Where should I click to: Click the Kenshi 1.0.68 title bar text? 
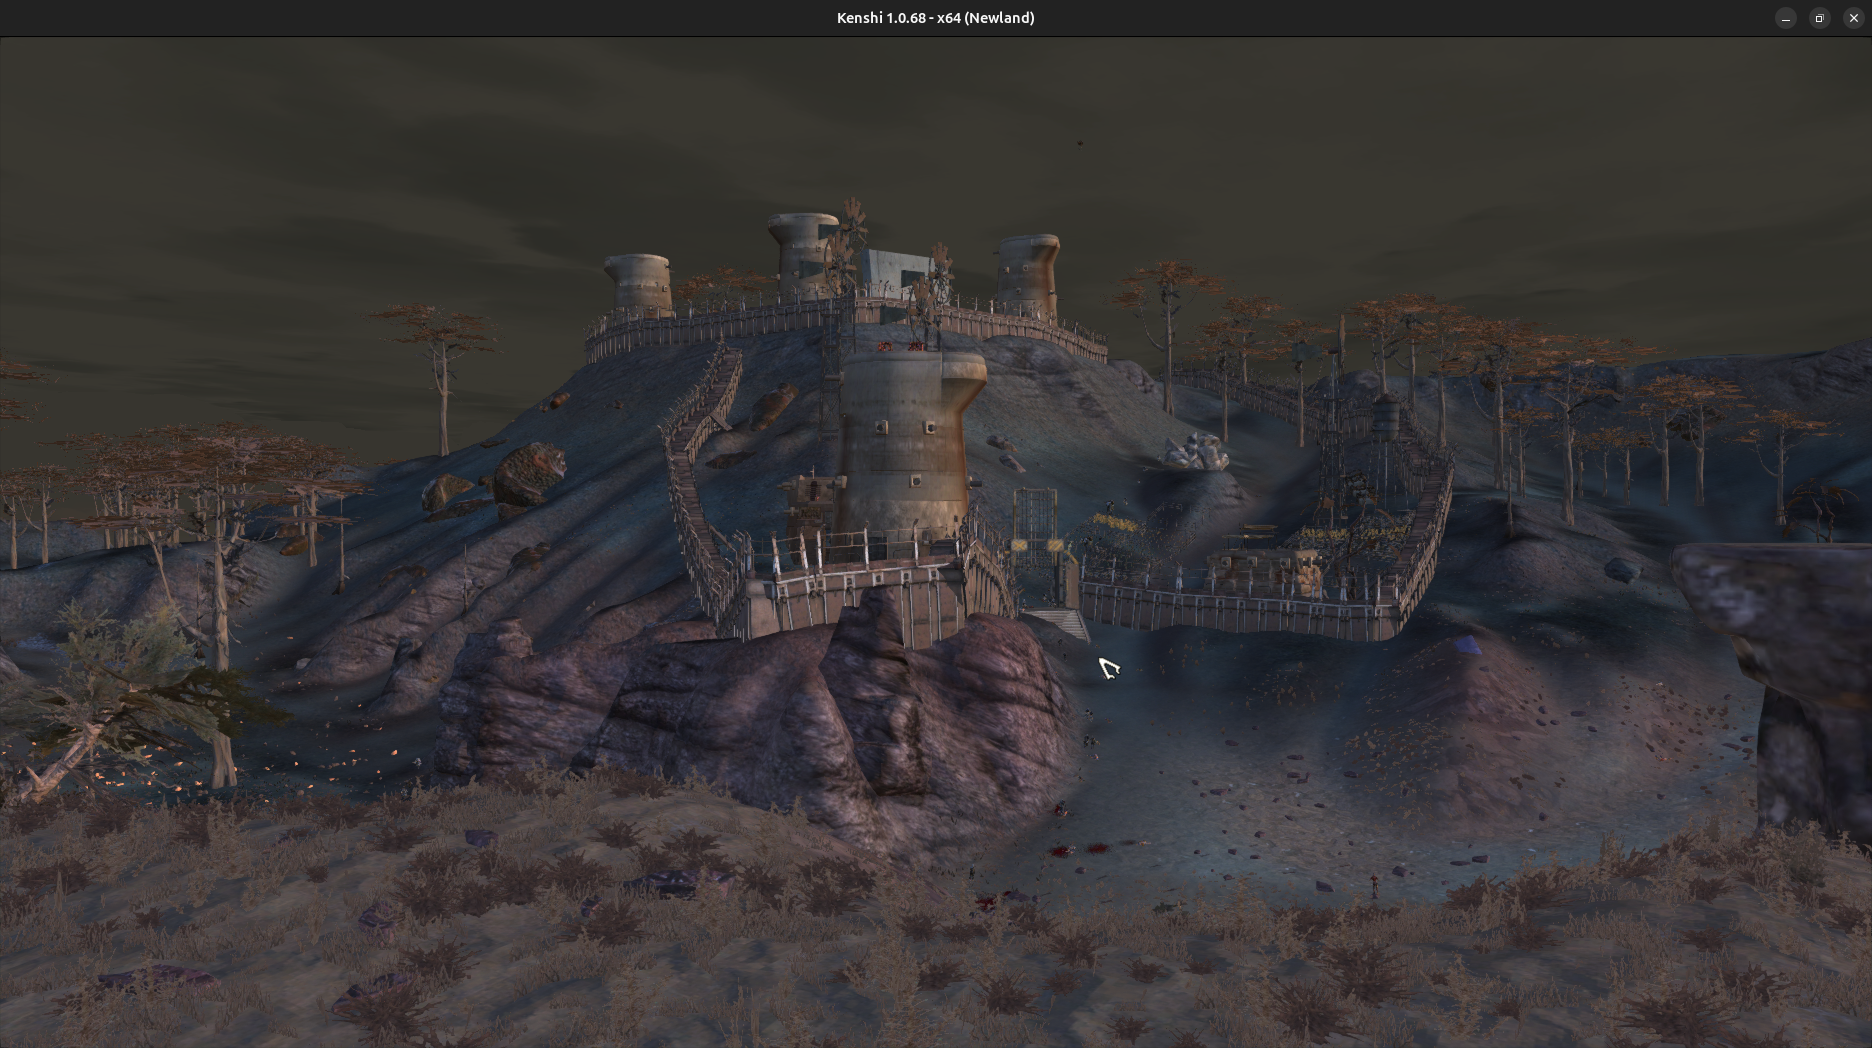935,18
